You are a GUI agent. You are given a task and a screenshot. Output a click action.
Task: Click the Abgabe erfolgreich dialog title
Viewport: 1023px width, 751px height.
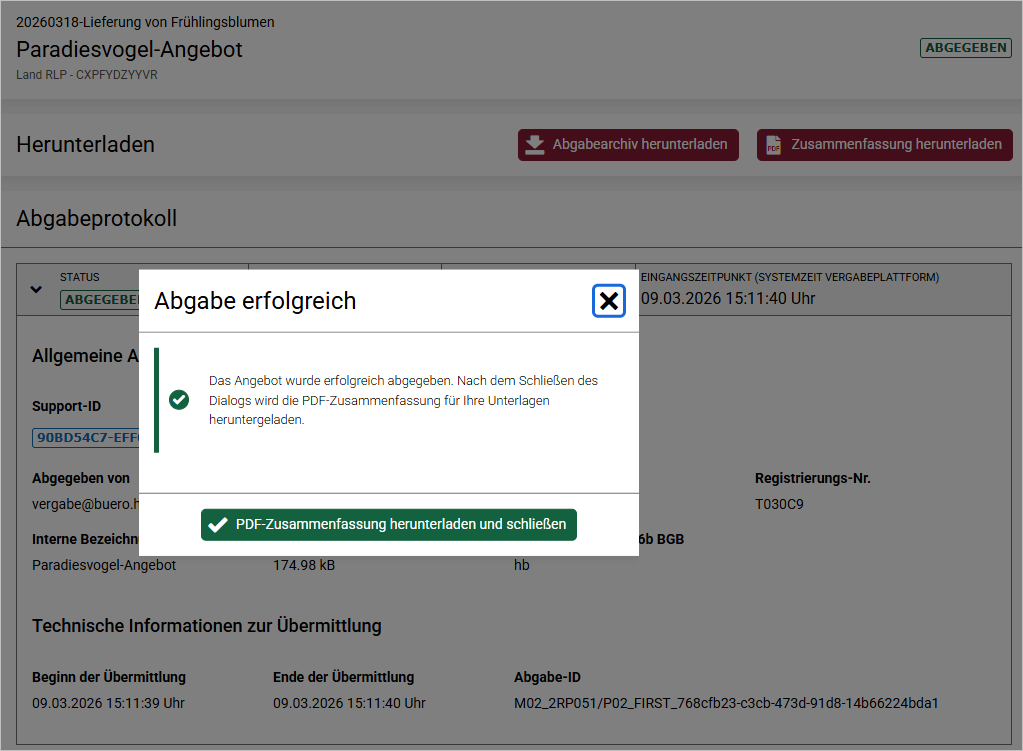tap(255, 301)
